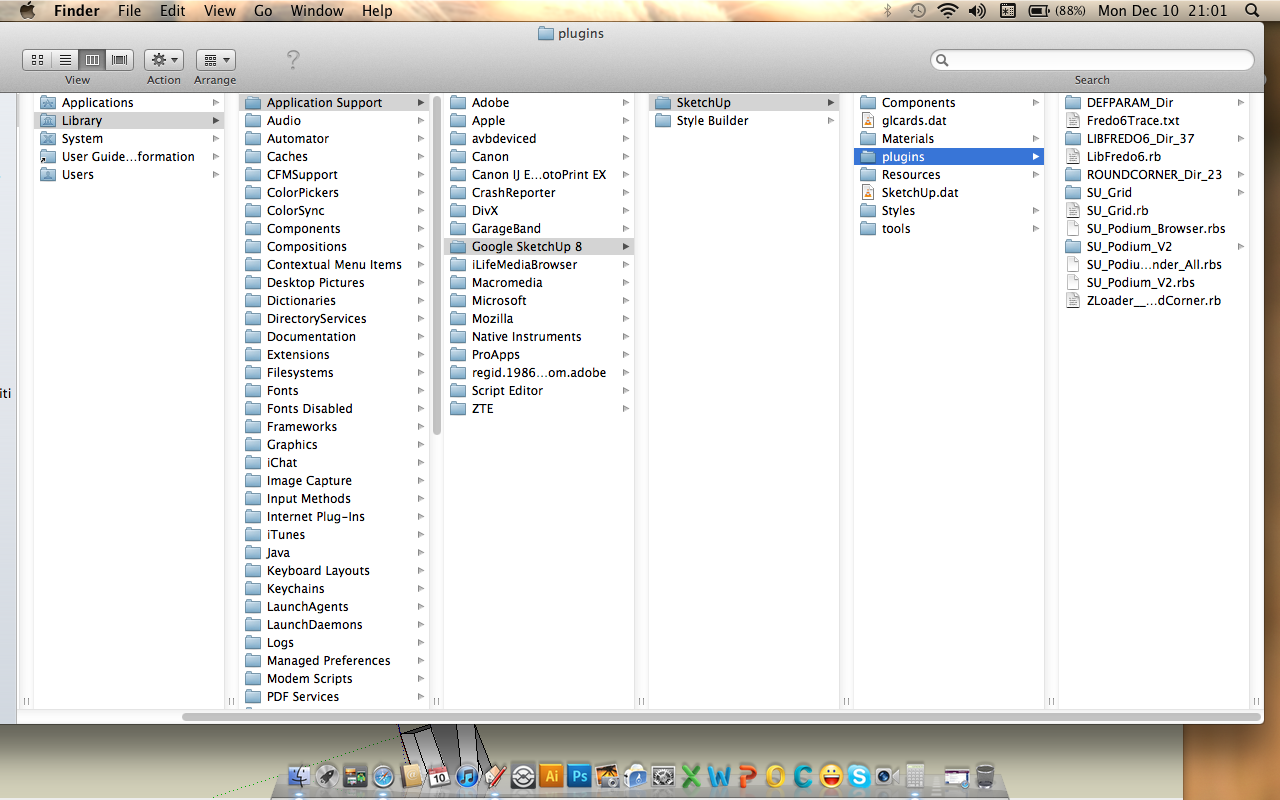Click inside the Search field

[1095, 60]
